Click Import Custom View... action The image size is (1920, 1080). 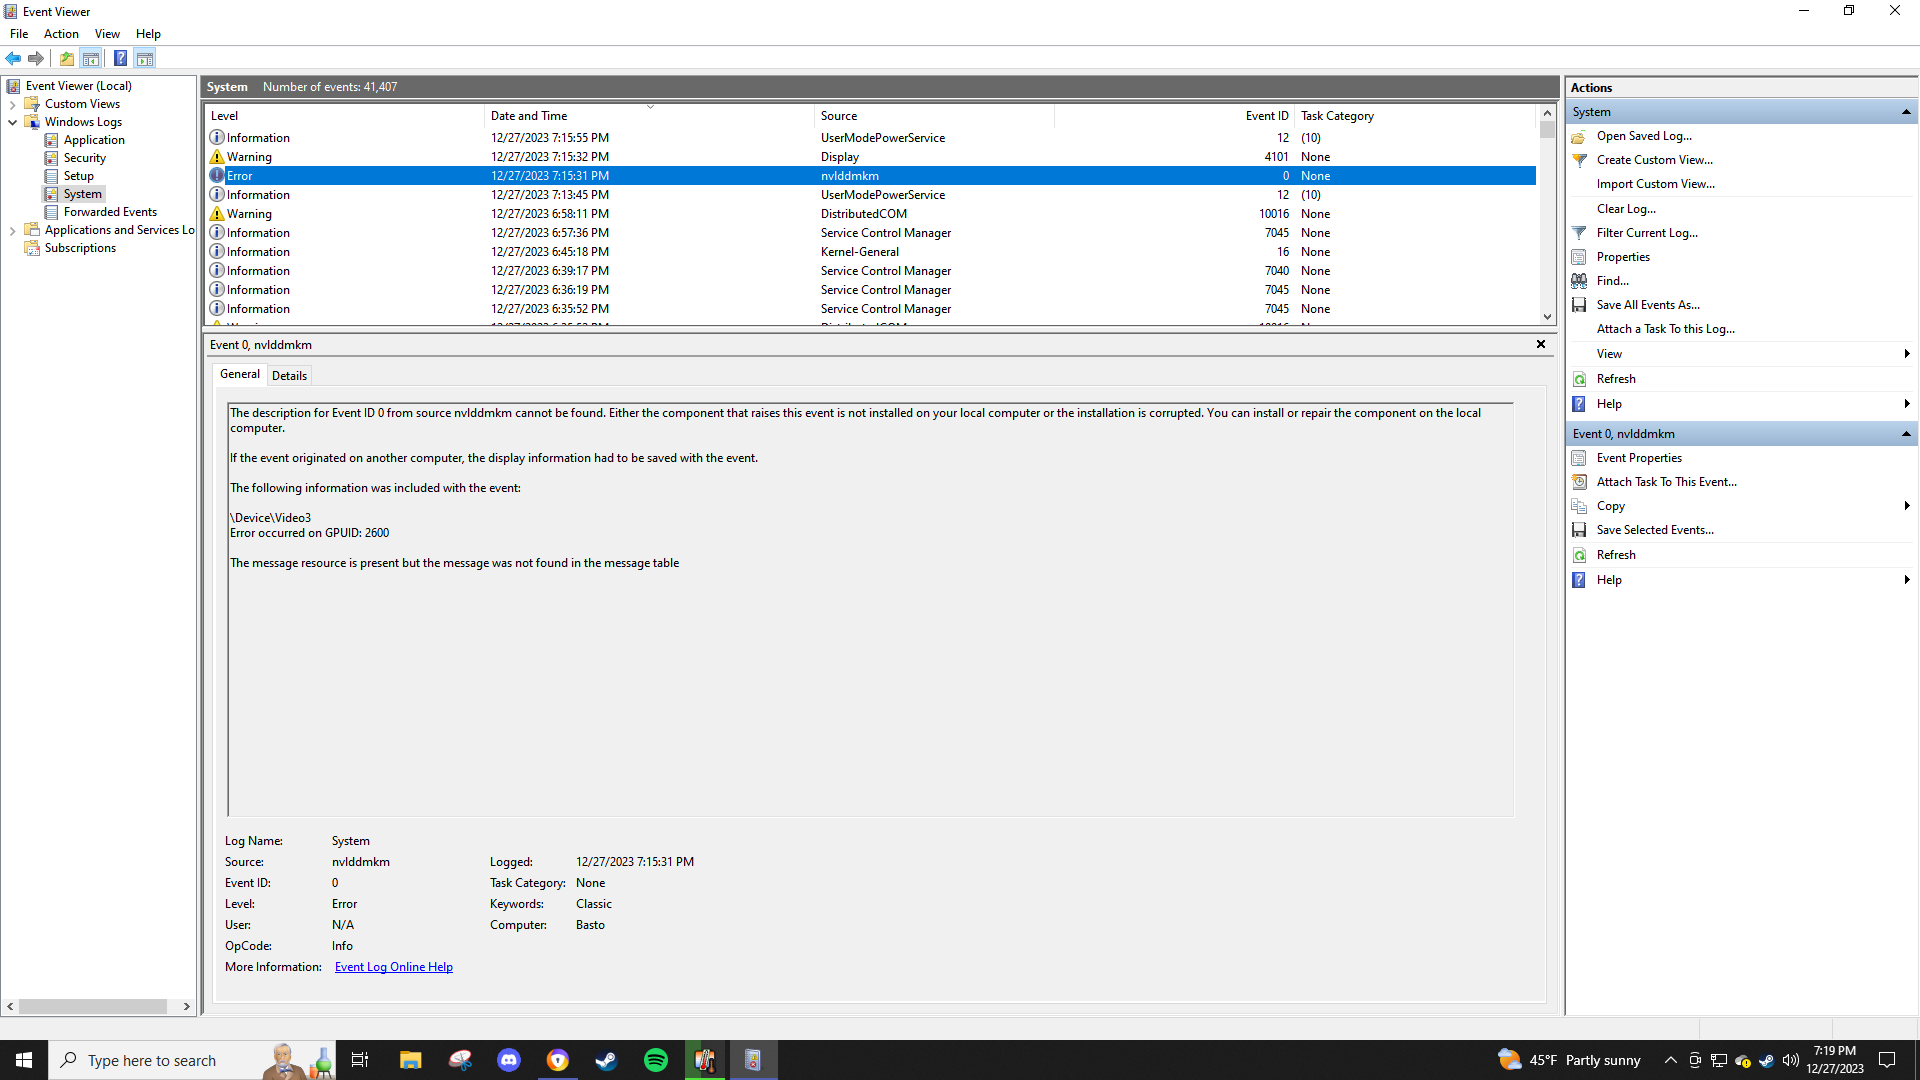coord(1655,184)
